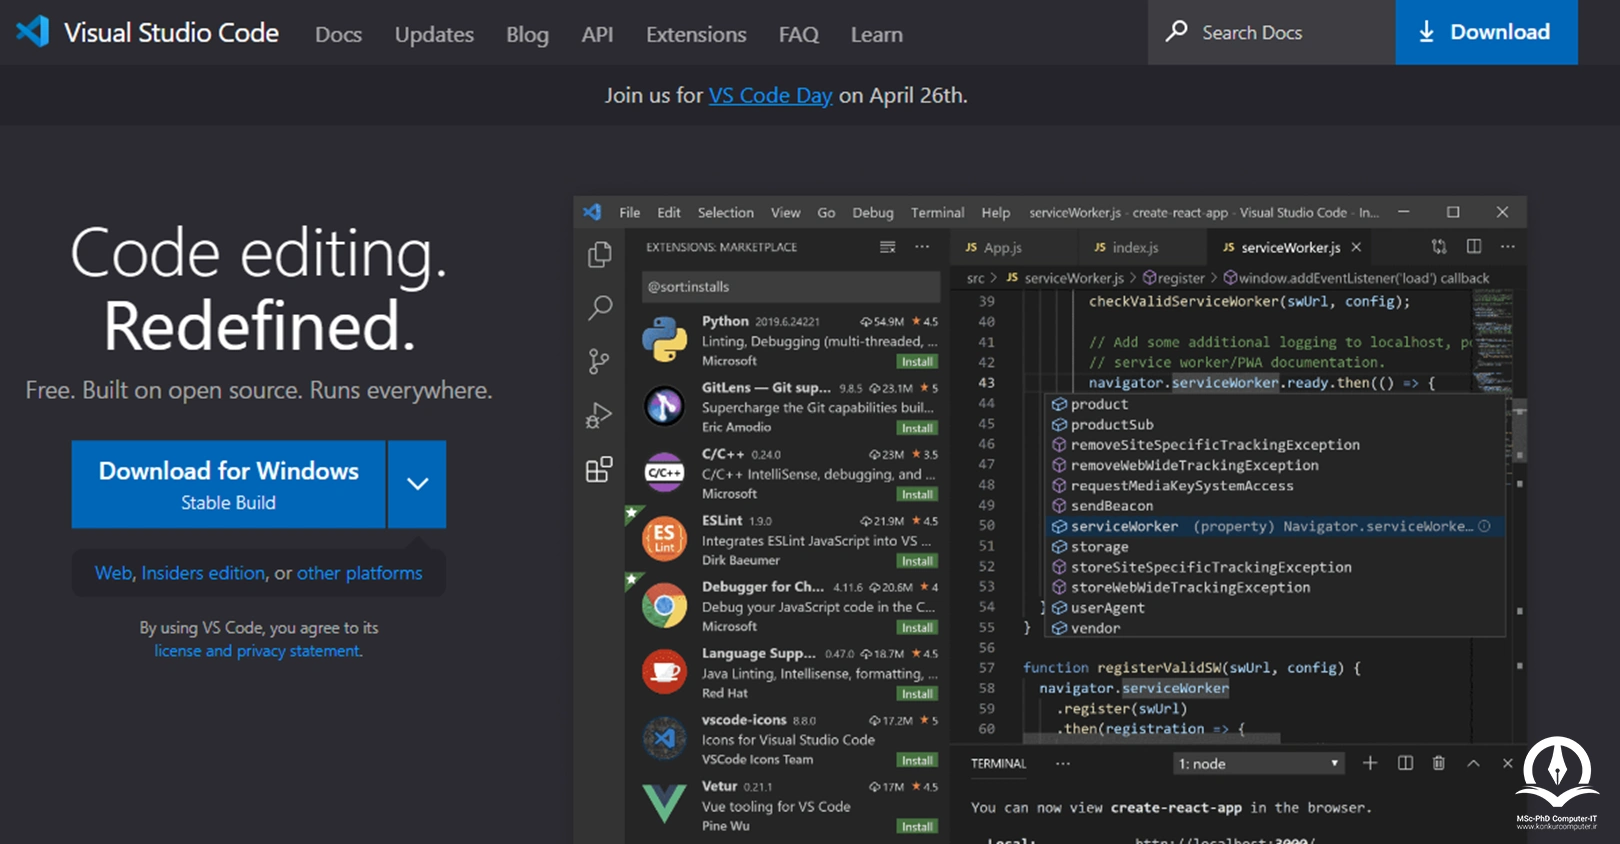This screenshot has width=1620, height=844.
Task: Open the Updates navigation link
Action: pyautogui.click(x=434, y=34)
